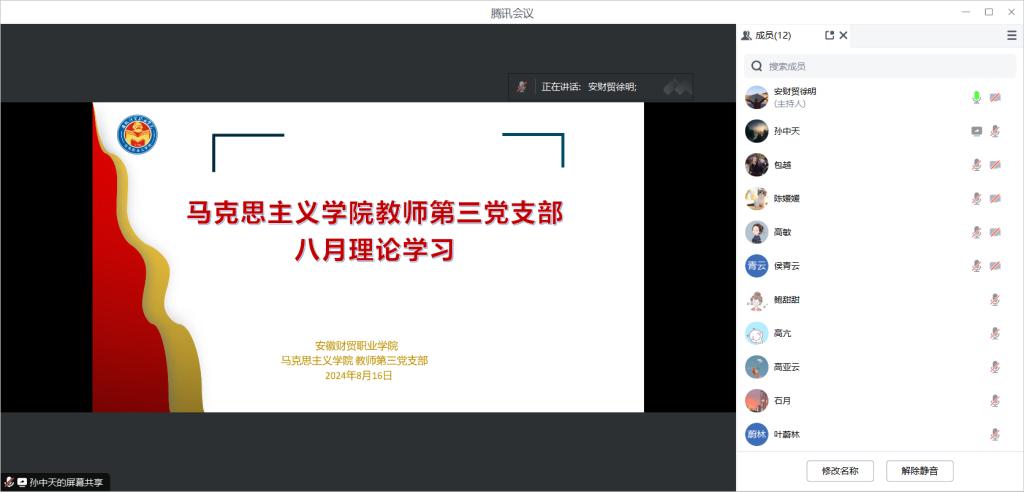Toggle the camera icon for 侯青云
Screen dimensions: 1024x492
pyautogui.click(x=995, y=266)
